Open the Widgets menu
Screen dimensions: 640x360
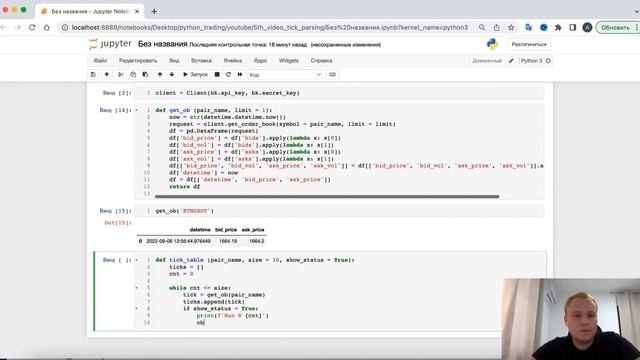(x=289, y=60)
